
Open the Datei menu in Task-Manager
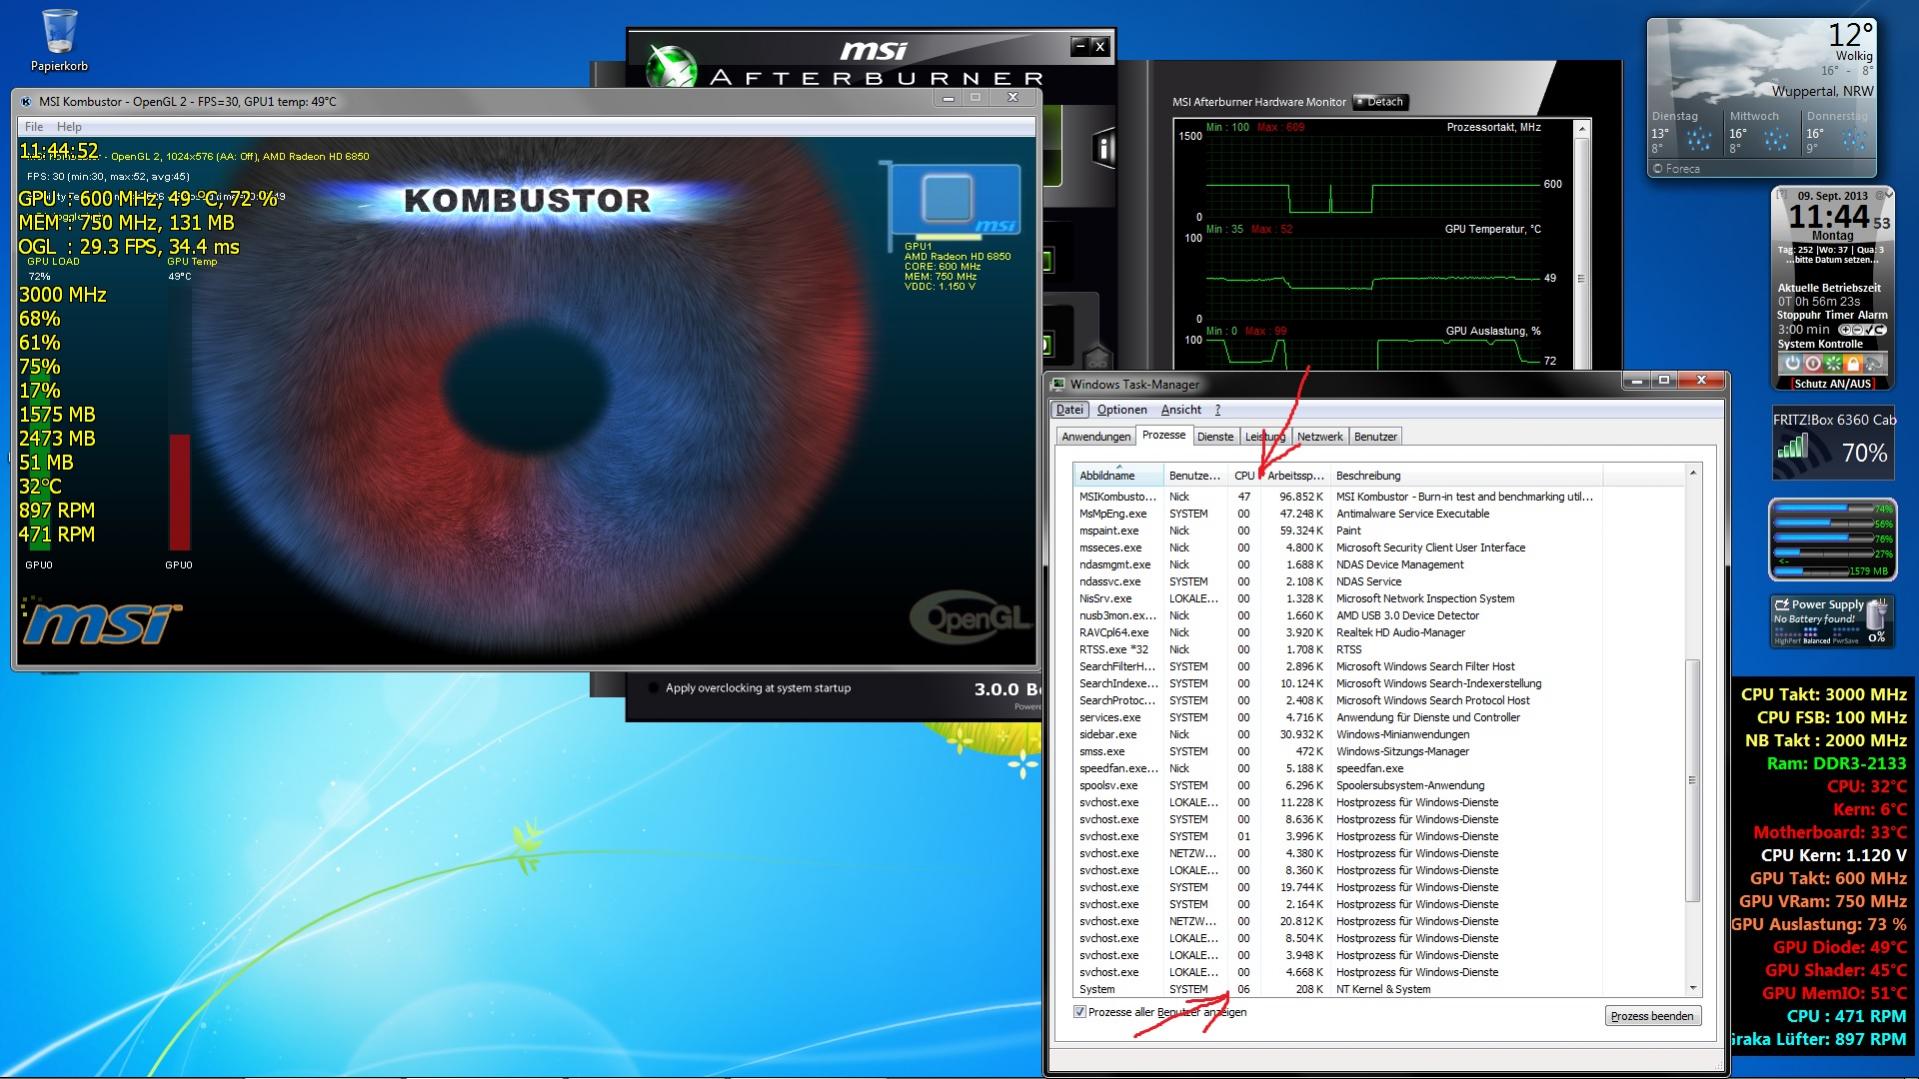click(x=1069, y=409)
